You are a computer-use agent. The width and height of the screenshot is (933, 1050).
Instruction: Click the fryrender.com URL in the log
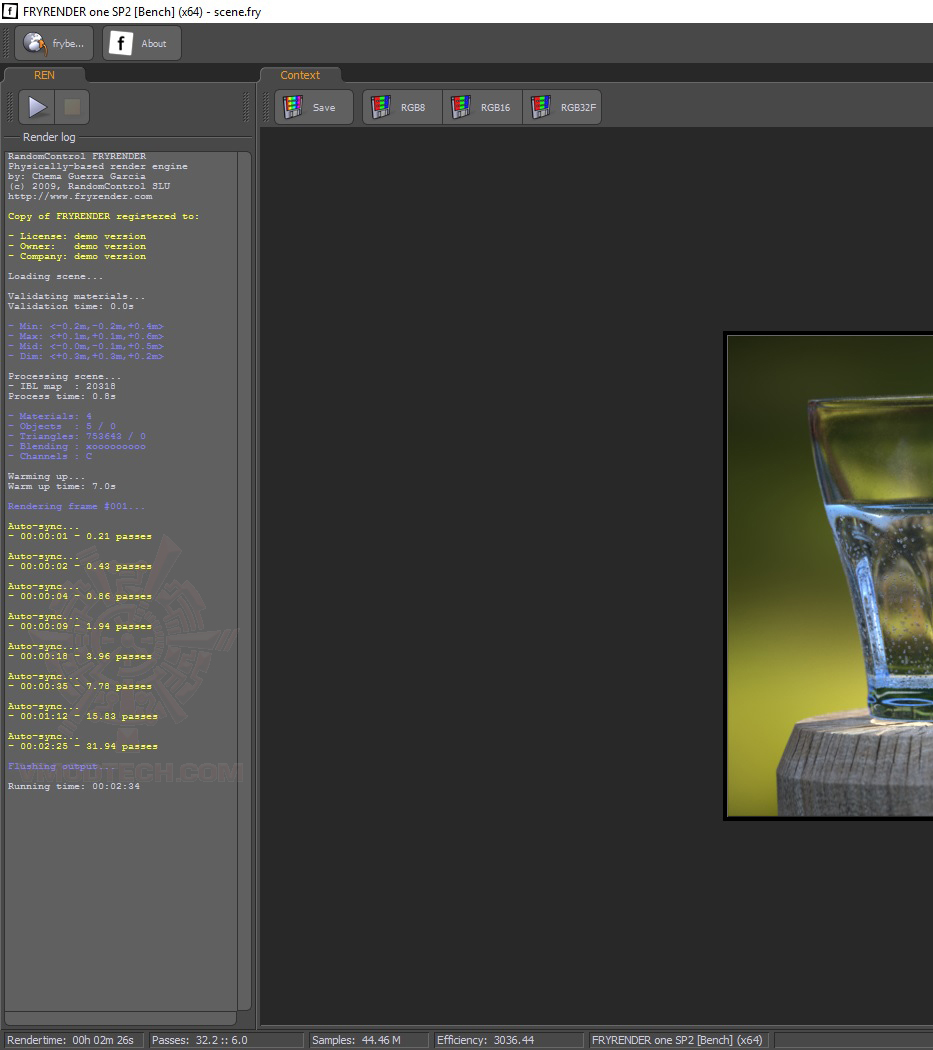coord(80,196)
